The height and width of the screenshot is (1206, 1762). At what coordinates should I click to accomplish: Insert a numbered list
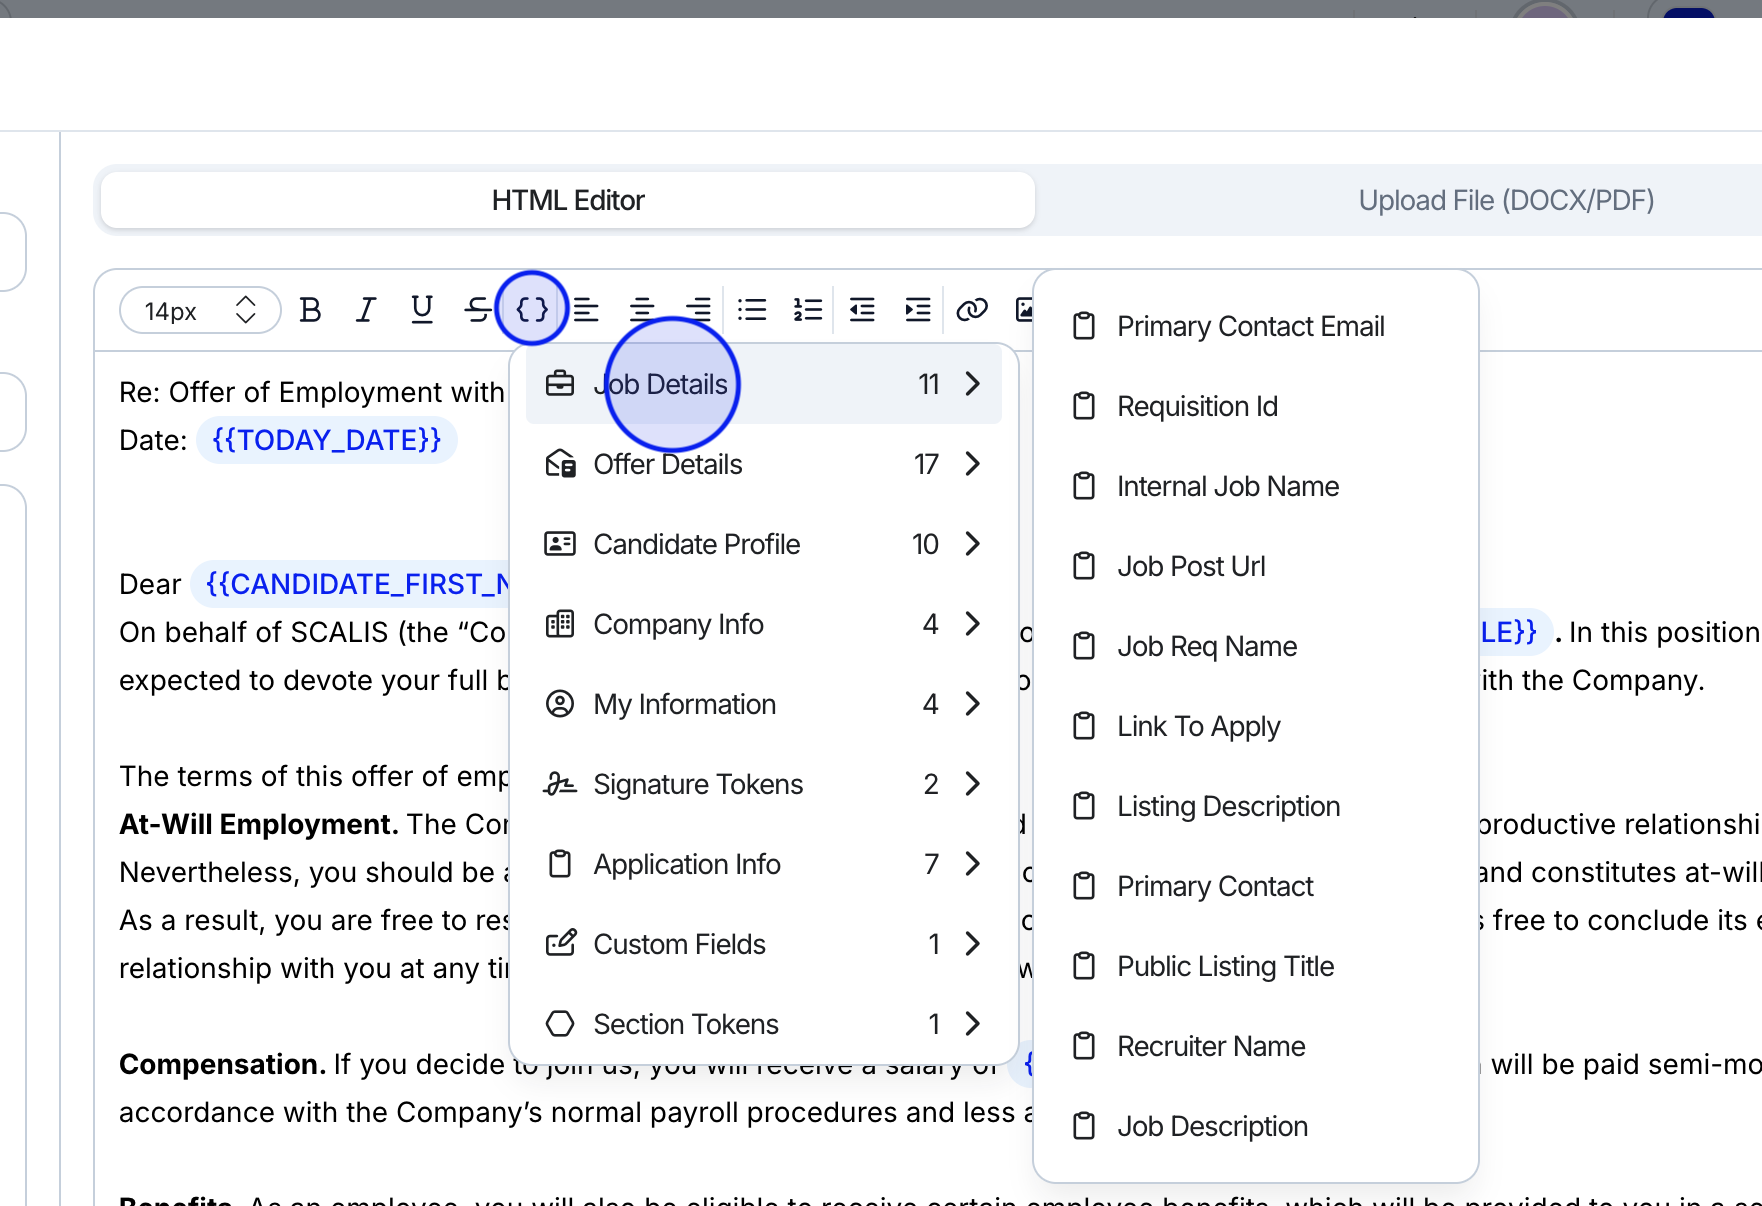pyautogui.click(x=807, y=310)
